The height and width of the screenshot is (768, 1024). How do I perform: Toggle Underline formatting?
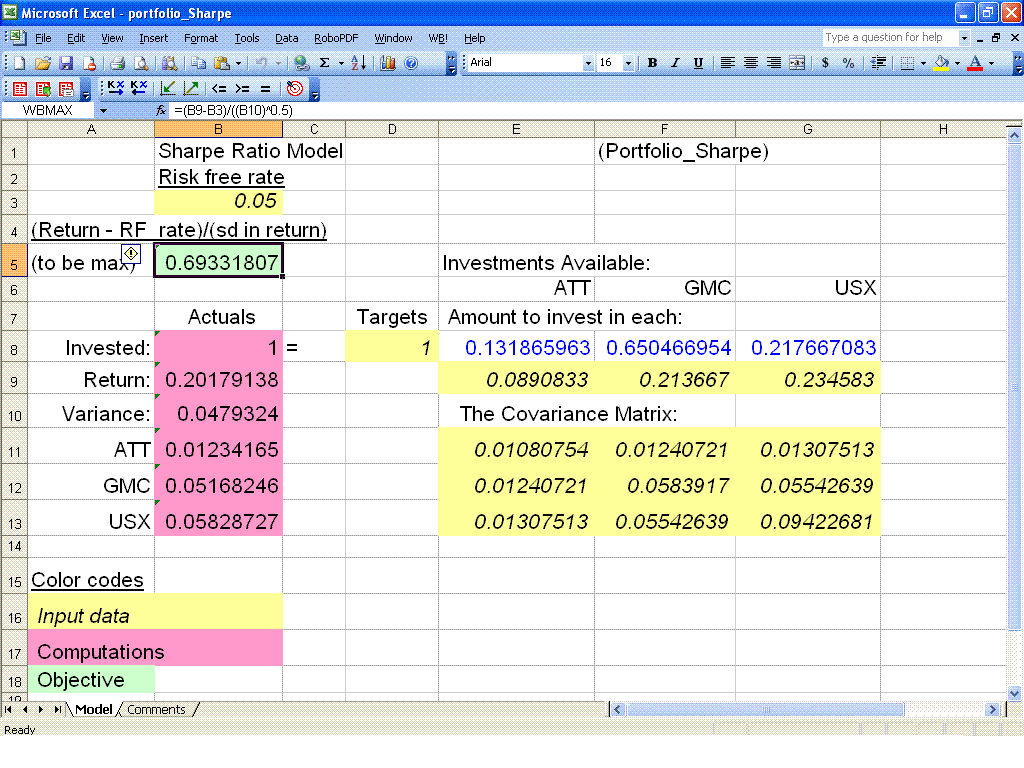pos(698,63)
